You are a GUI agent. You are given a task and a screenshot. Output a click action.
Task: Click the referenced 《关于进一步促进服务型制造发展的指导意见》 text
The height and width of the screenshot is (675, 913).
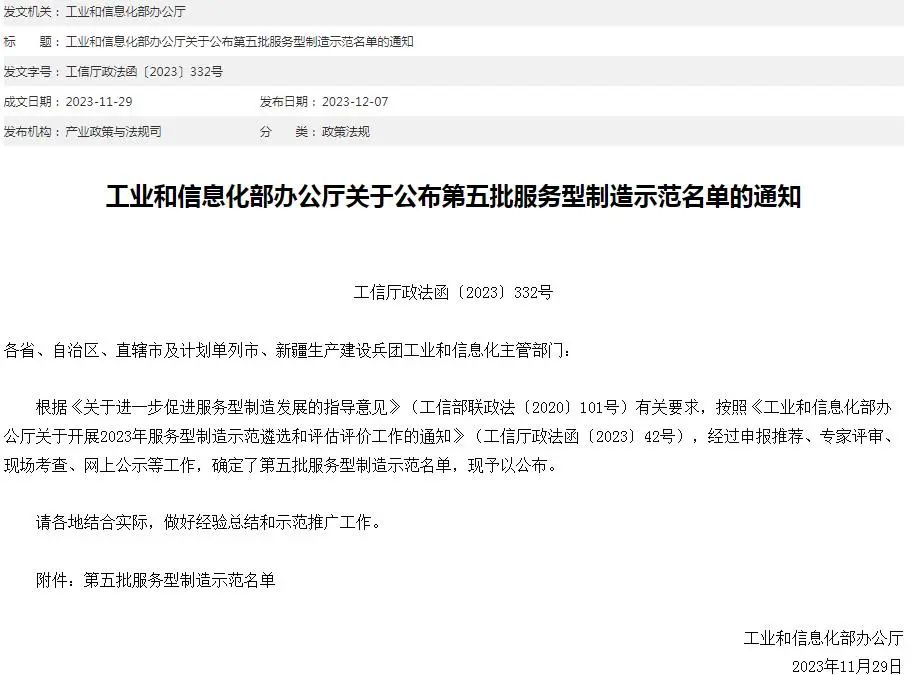(x=236, y=408)
